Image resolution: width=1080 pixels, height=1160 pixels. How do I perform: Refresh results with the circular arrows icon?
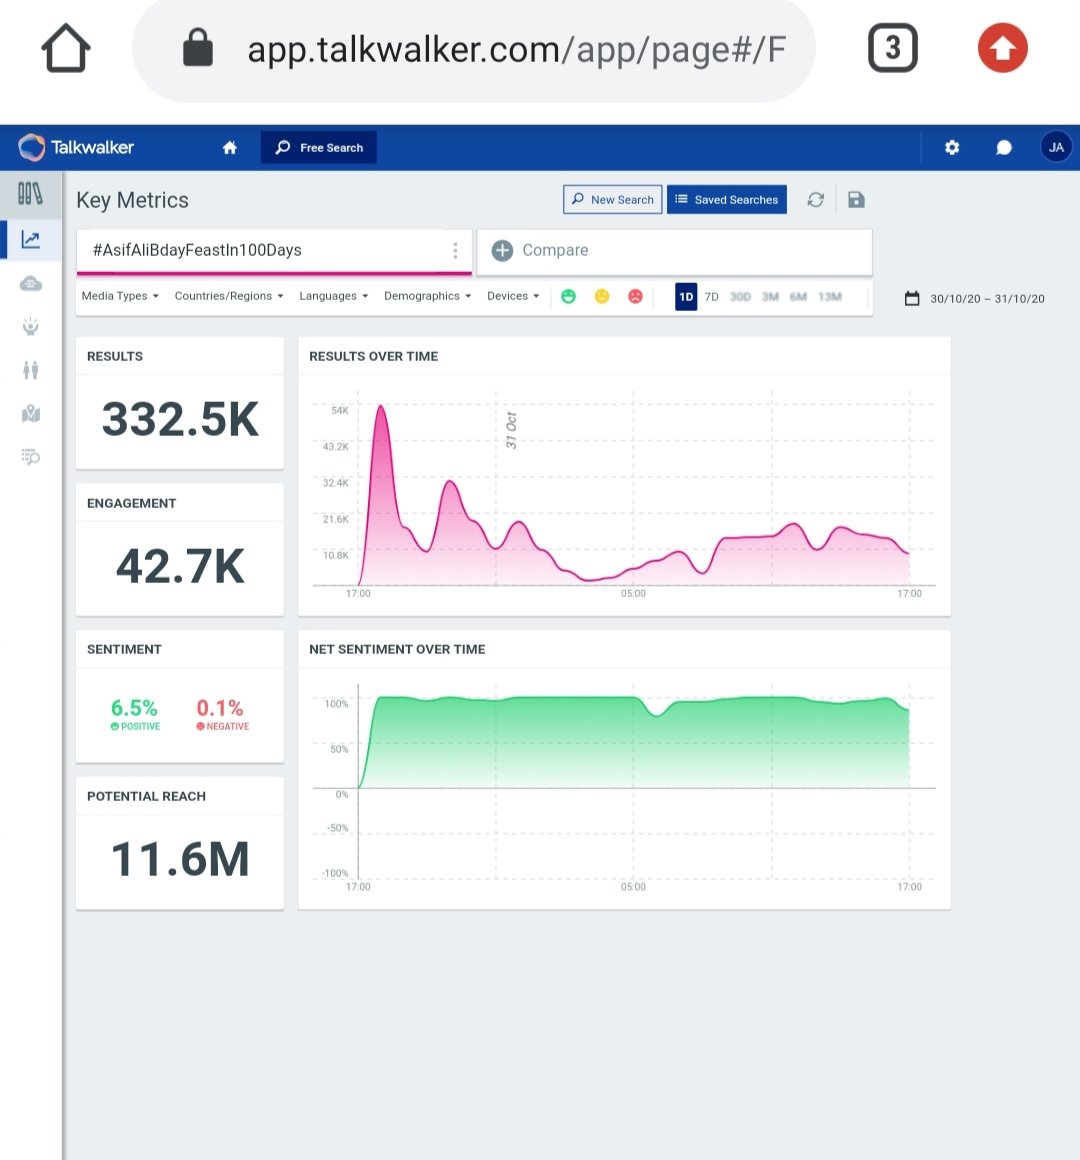815,200
